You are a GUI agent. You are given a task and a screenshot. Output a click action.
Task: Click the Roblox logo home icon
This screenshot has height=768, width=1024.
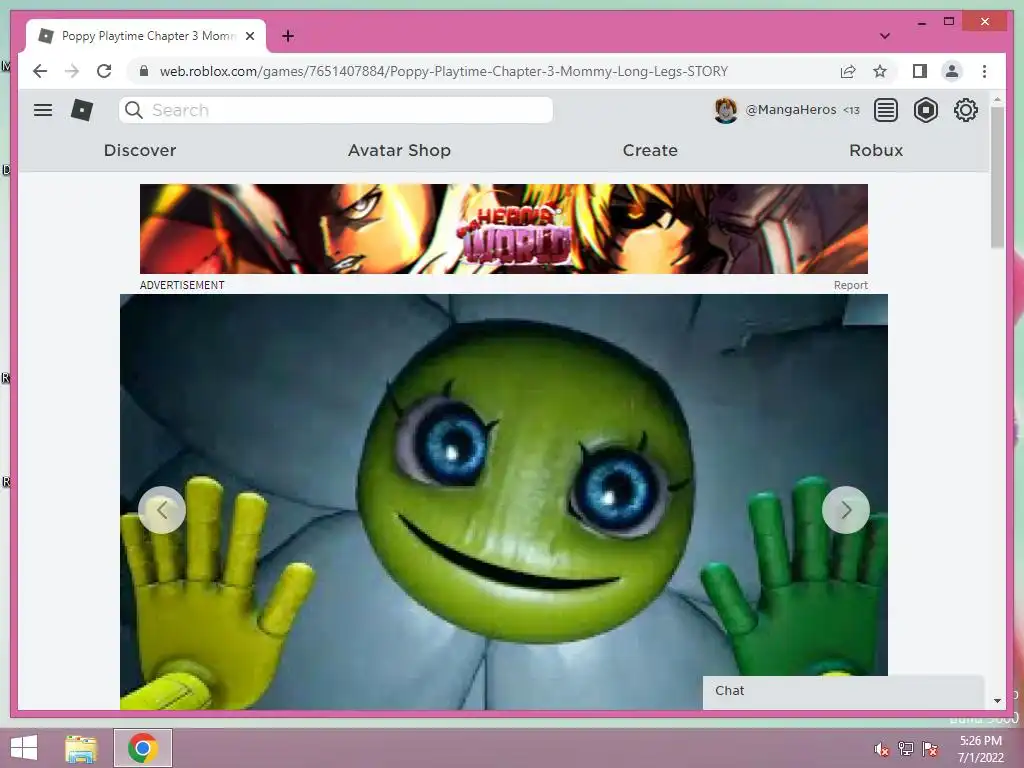pyautogui.click(x=82, y=110)
